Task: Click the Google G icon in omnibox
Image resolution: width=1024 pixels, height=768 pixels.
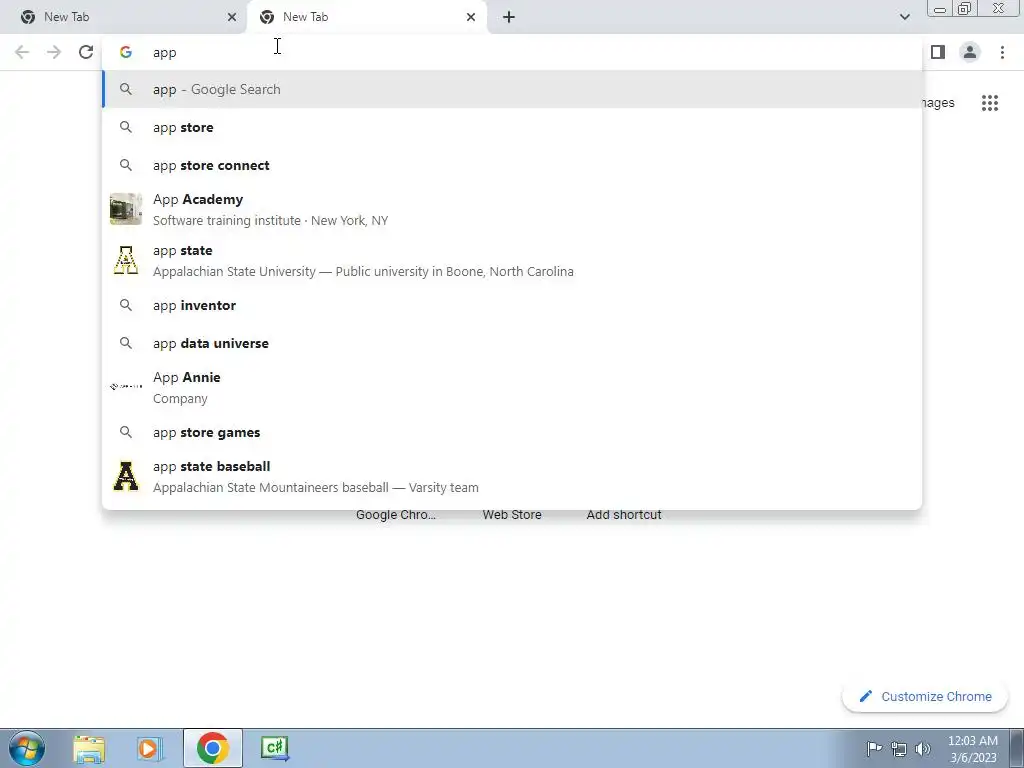Action: (x=126, y=52)
